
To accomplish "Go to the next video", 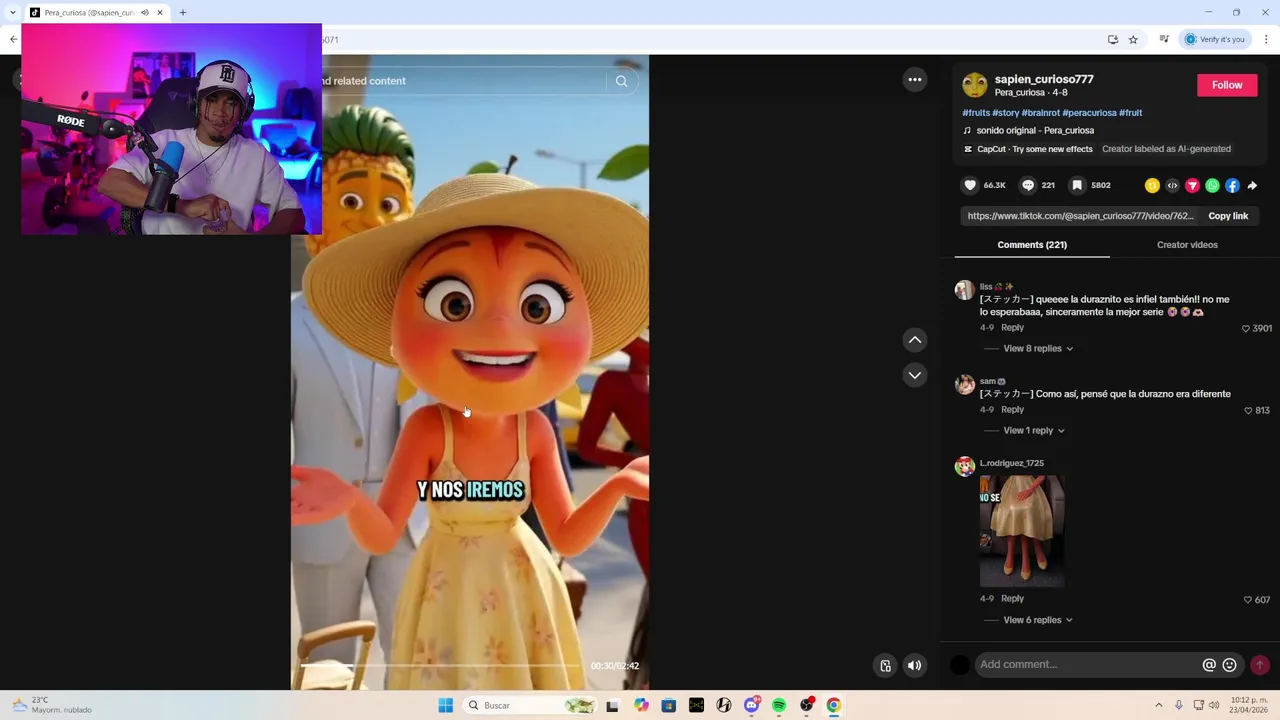I will 915,375.
